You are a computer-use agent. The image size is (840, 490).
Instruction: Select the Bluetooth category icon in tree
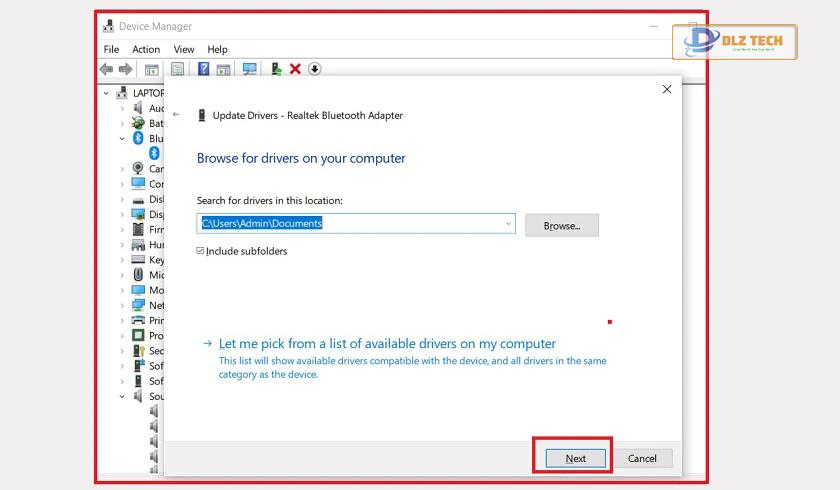pyautogui.click(x=138, y=138)
